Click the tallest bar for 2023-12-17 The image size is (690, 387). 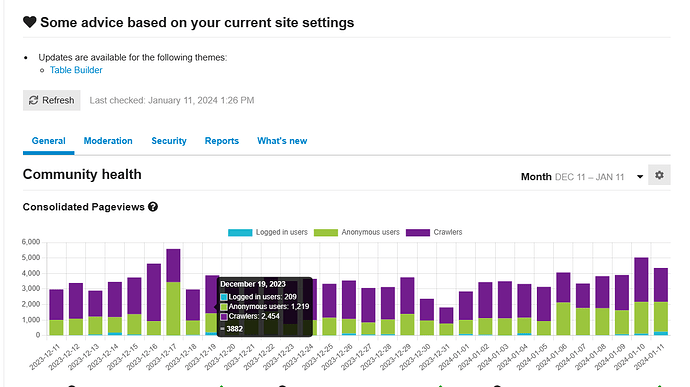(x=173, y=292)
